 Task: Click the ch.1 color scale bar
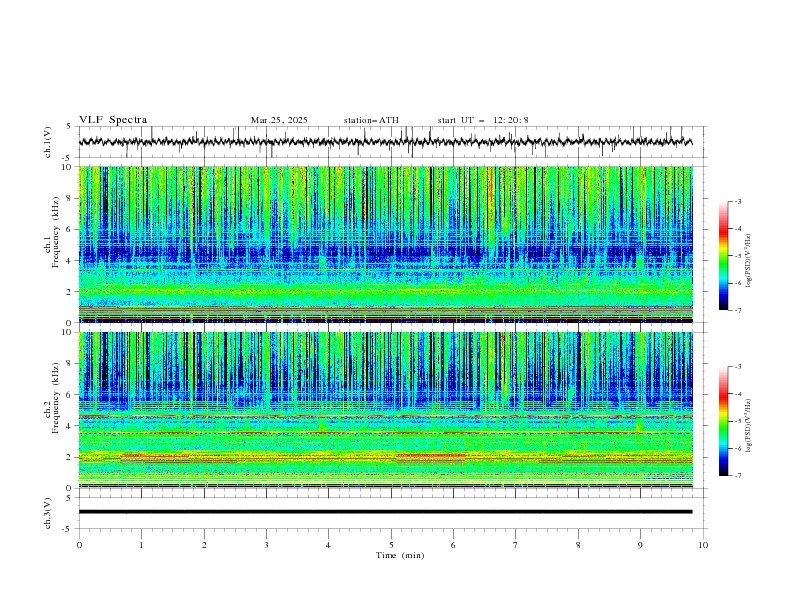point(724,256)
